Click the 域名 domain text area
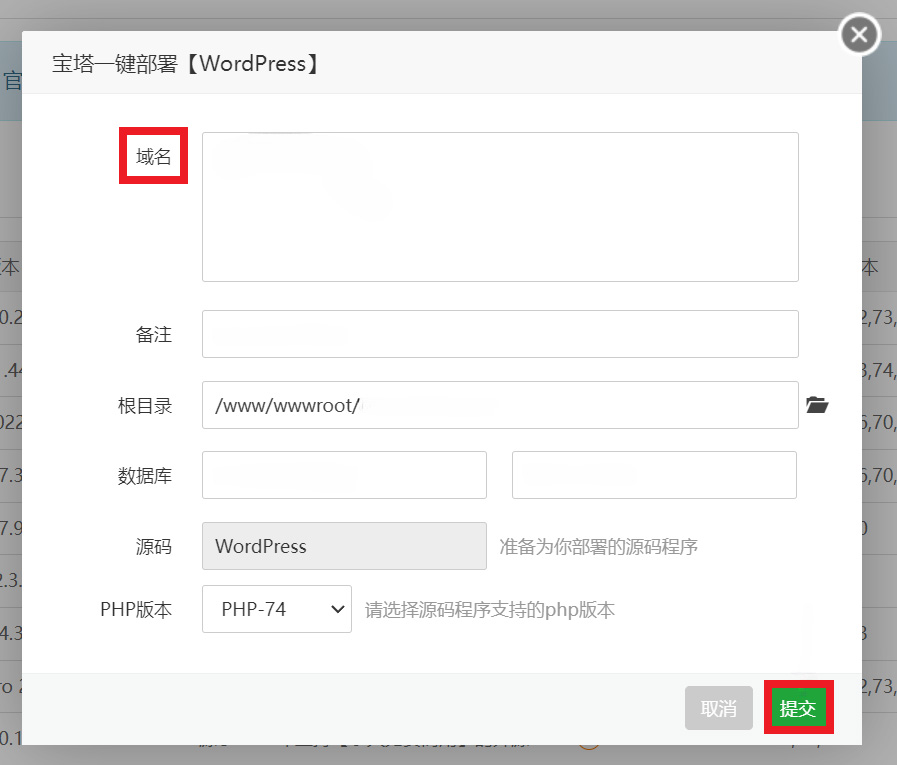This screenshot has height=765, width=897. (x=500, y=207)
